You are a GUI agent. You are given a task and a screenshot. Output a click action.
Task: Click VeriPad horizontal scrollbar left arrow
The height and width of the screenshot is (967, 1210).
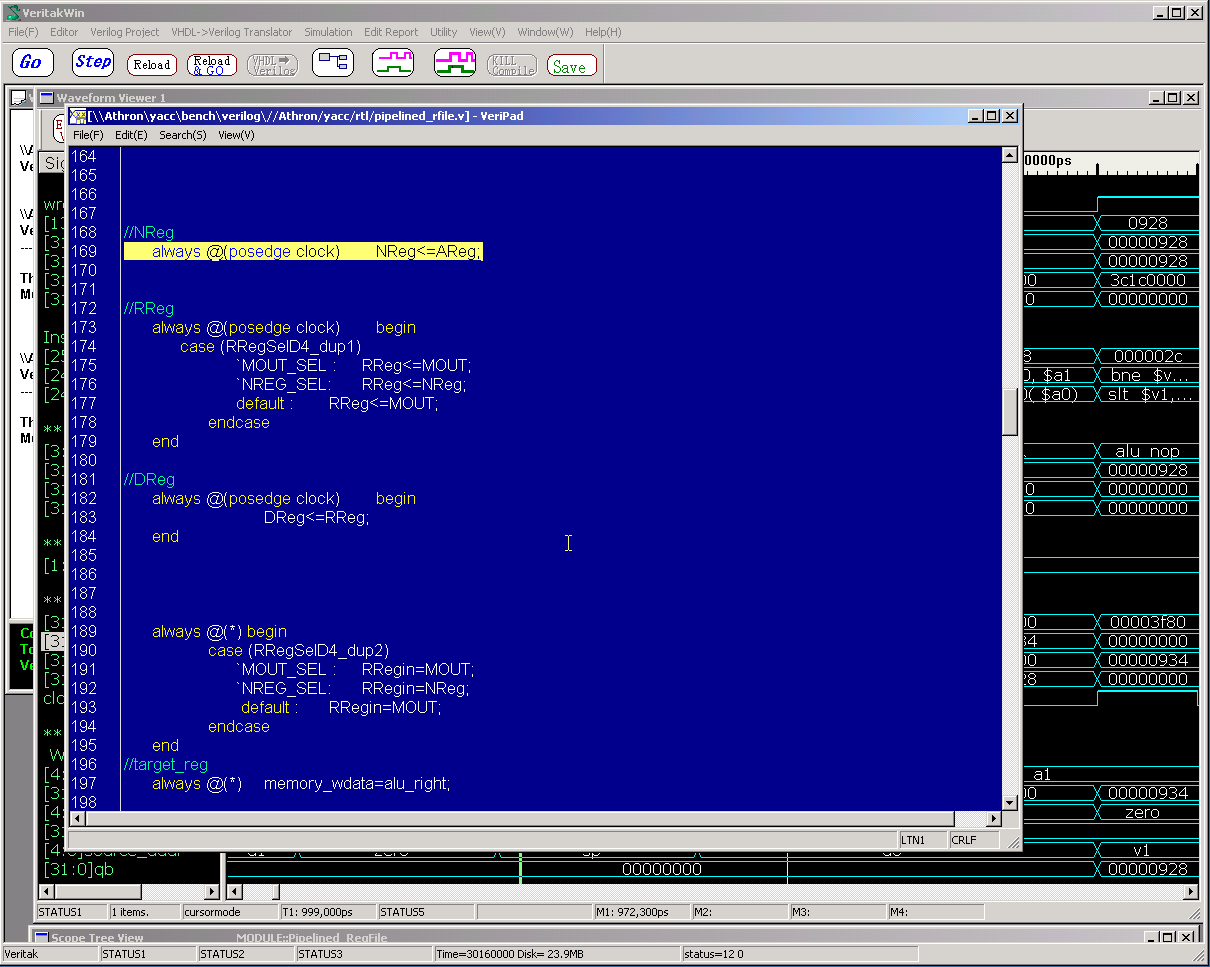point(76,819)
